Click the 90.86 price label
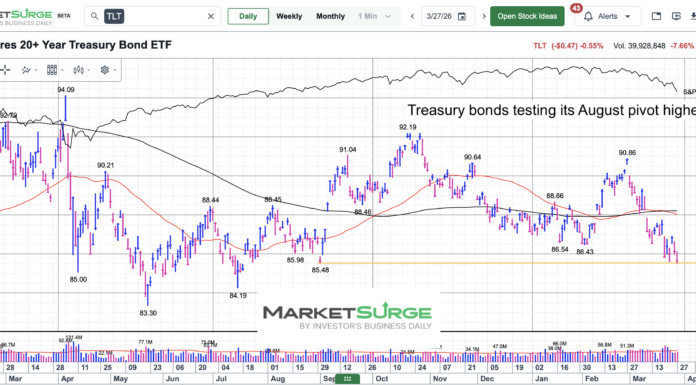The height and width of the screenshot is (385, 696). point(627,152)
